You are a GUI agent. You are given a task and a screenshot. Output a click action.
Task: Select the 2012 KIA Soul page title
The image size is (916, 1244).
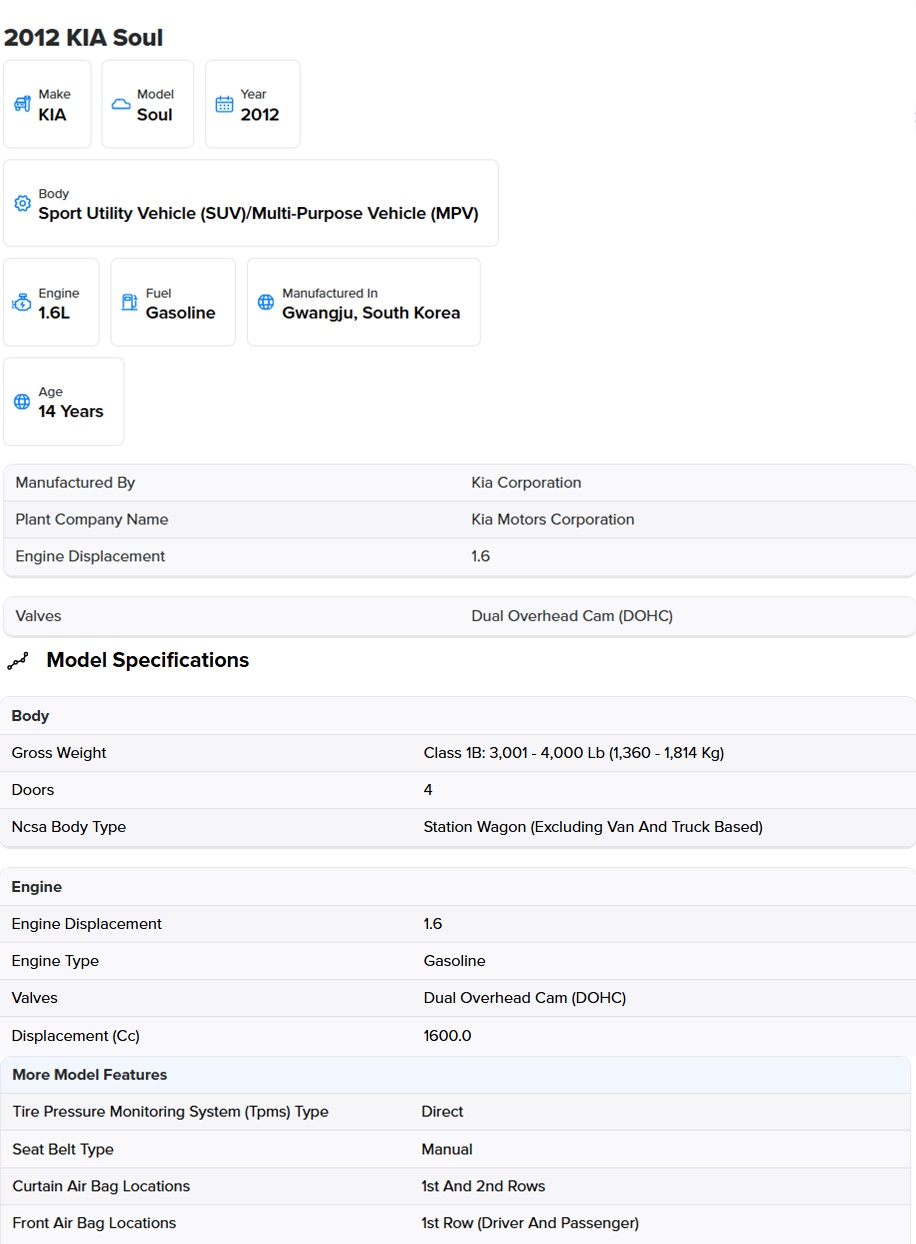(x=84, y=38)
